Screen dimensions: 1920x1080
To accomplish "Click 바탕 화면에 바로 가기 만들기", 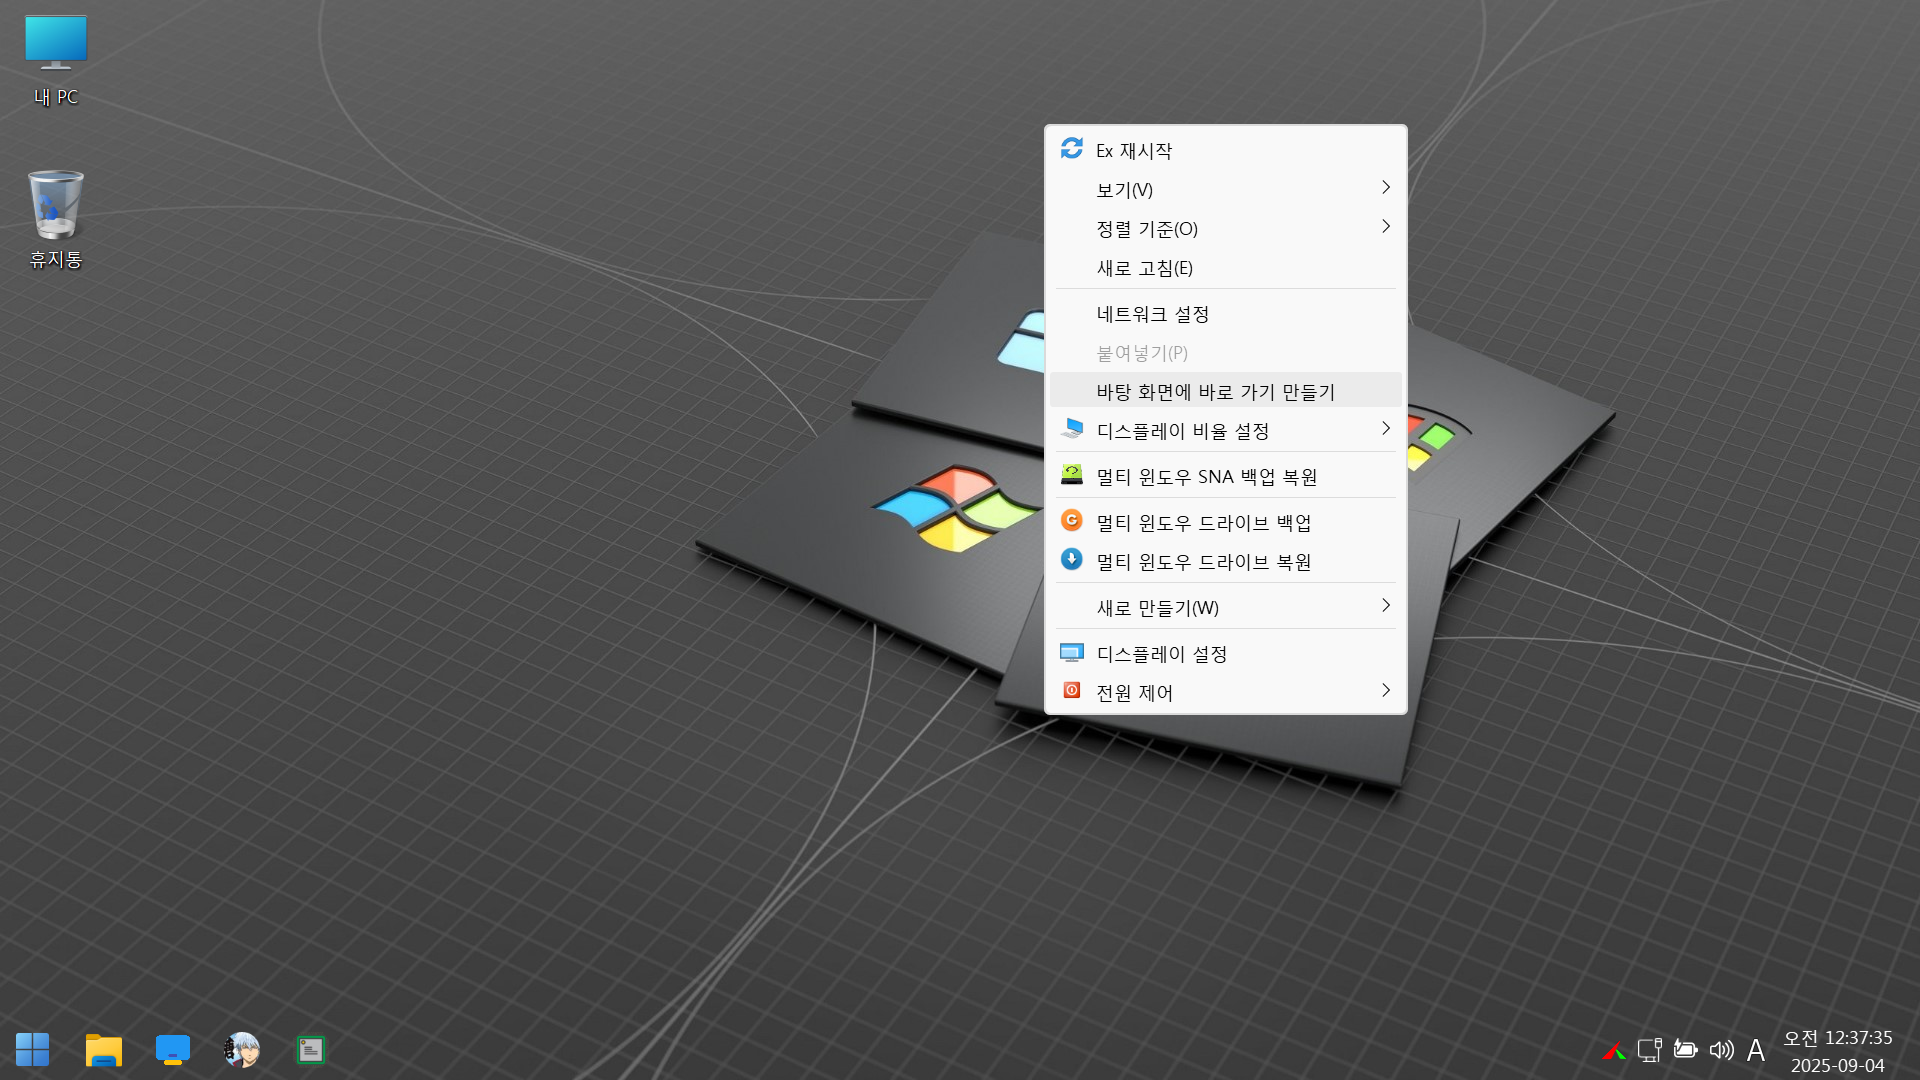I will coord(1215,392).
